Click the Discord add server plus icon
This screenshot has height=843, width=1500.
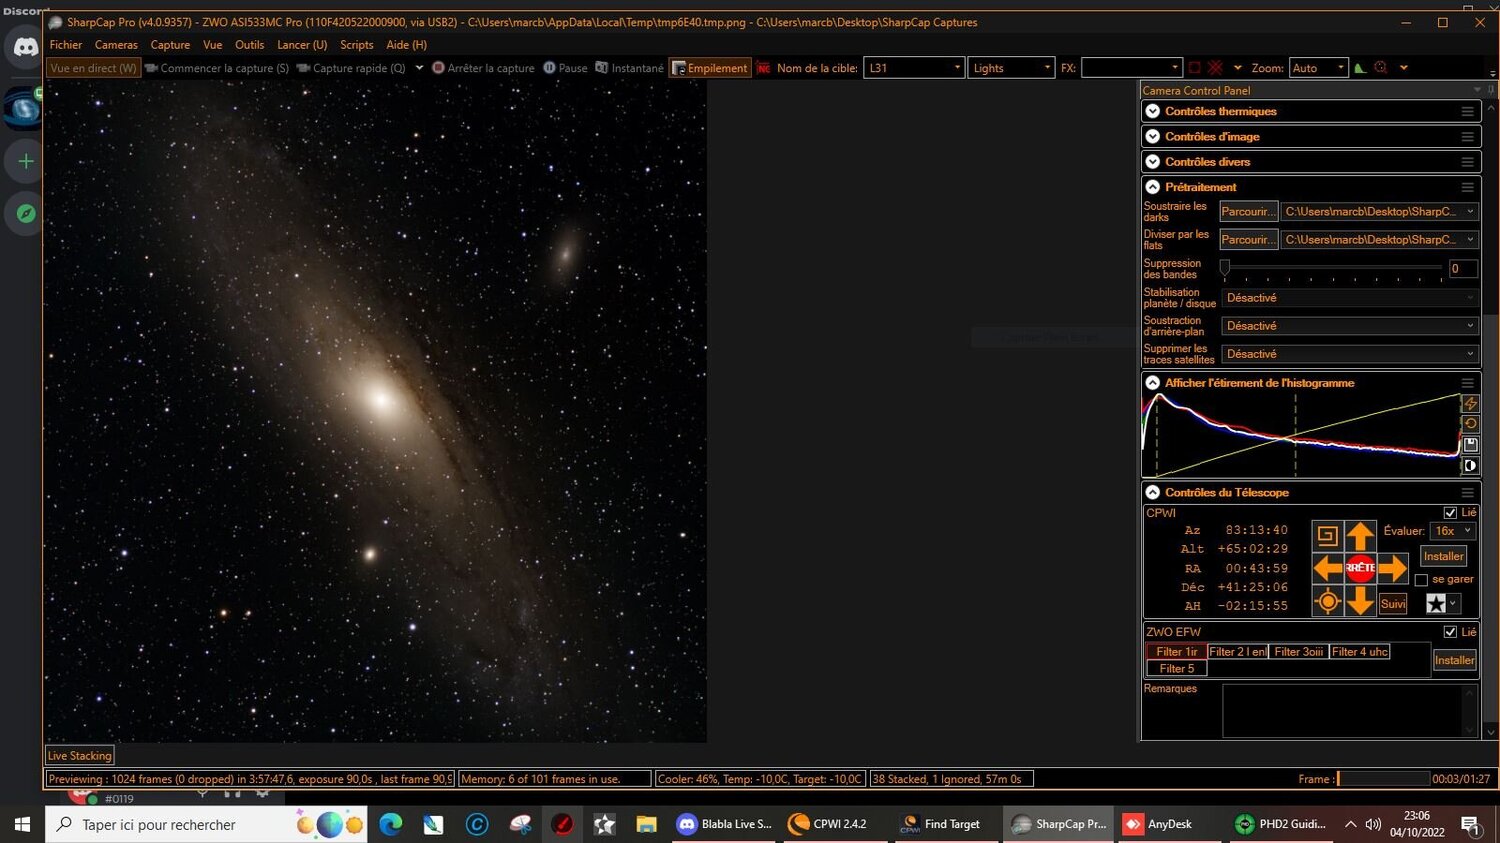click(25, 160)
